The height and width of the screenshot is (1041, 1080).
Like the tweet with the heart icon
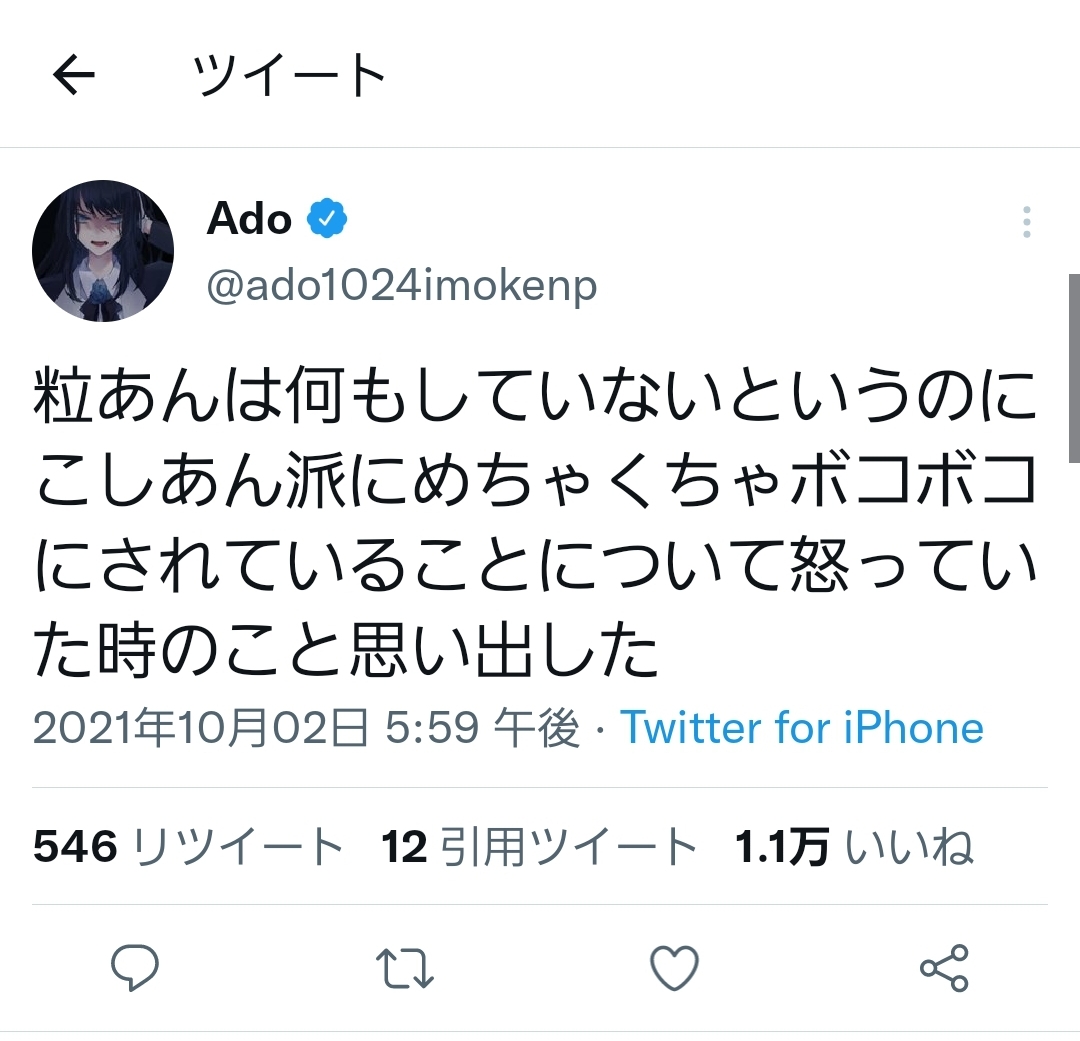click(674, 968)
